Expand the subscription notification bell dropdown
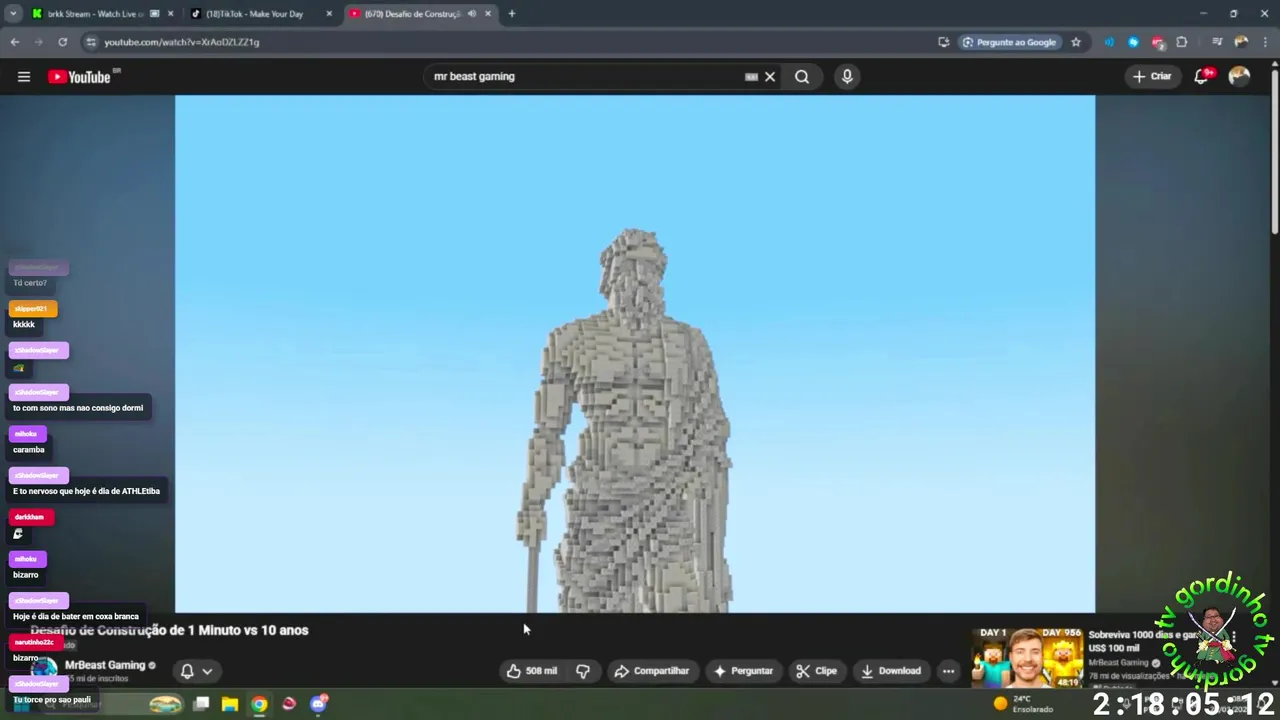This screenshot has width=1280, height=720. [196, 671]
